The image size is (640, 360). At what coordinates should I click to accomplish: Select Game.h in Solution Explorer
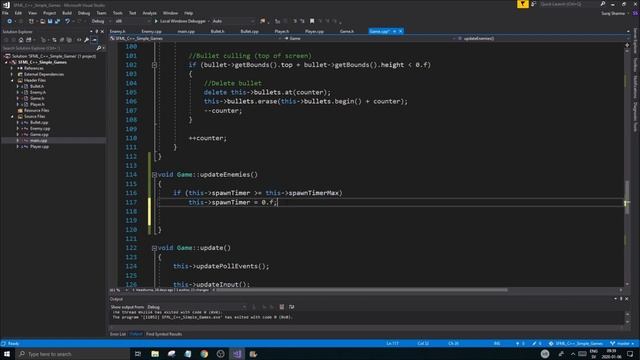[37, 98]
